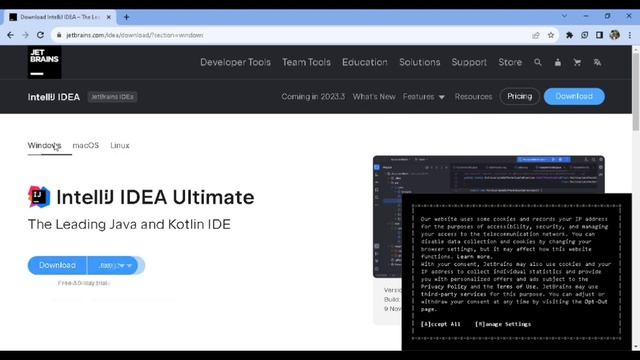
Task: Open the language selector icon
Action: pos(597,62)
